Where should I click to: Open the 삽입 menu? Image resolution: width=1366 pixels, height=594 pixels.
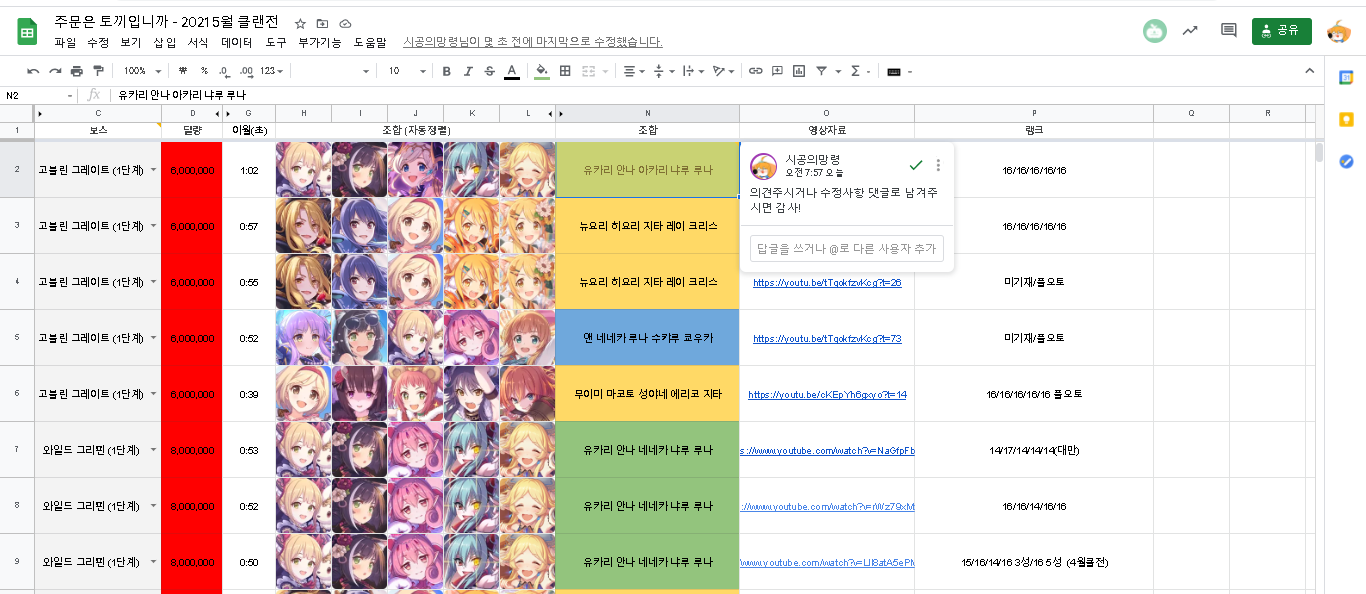165,42
